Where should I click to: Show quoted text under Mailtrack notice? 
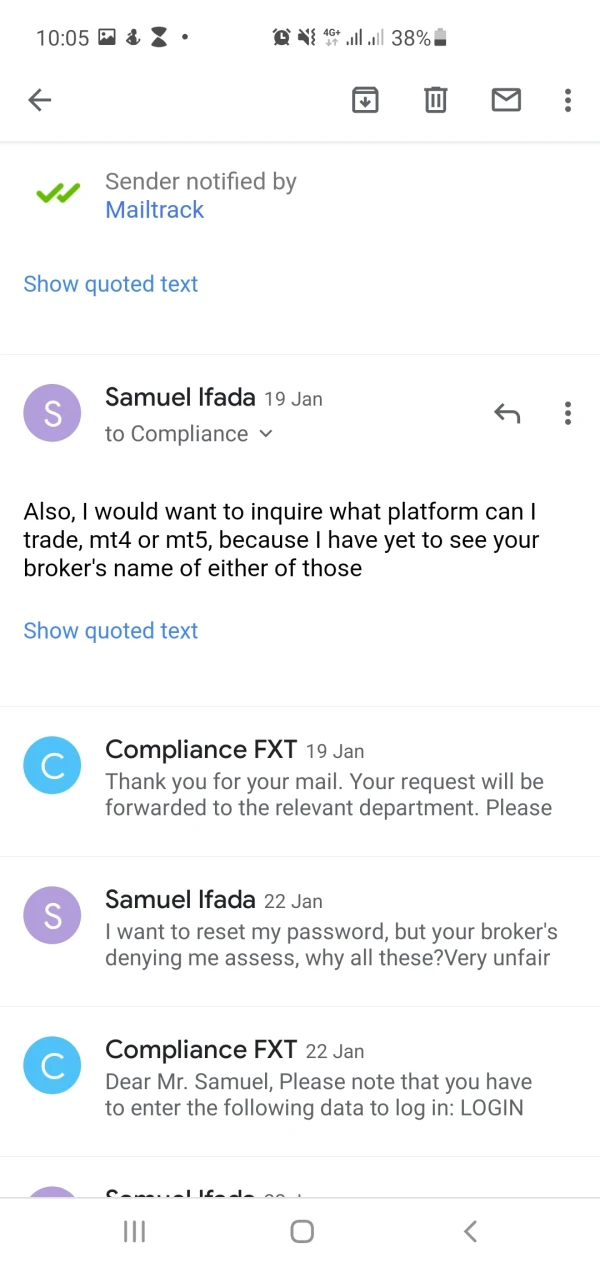click(111, 284)
